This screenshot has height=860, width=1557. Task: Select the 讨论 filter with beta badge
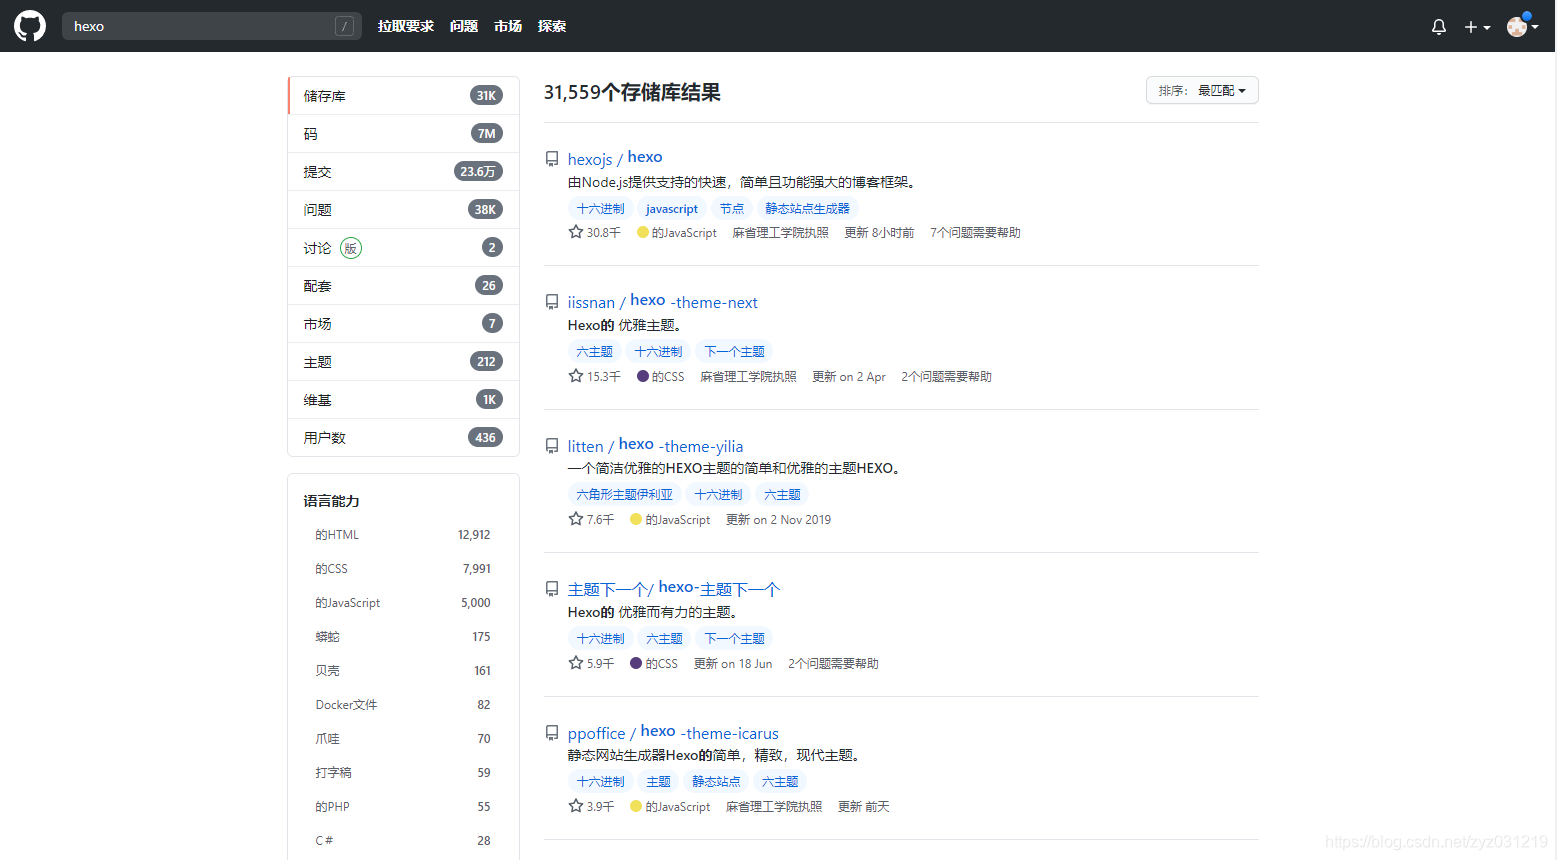point(403,248)
